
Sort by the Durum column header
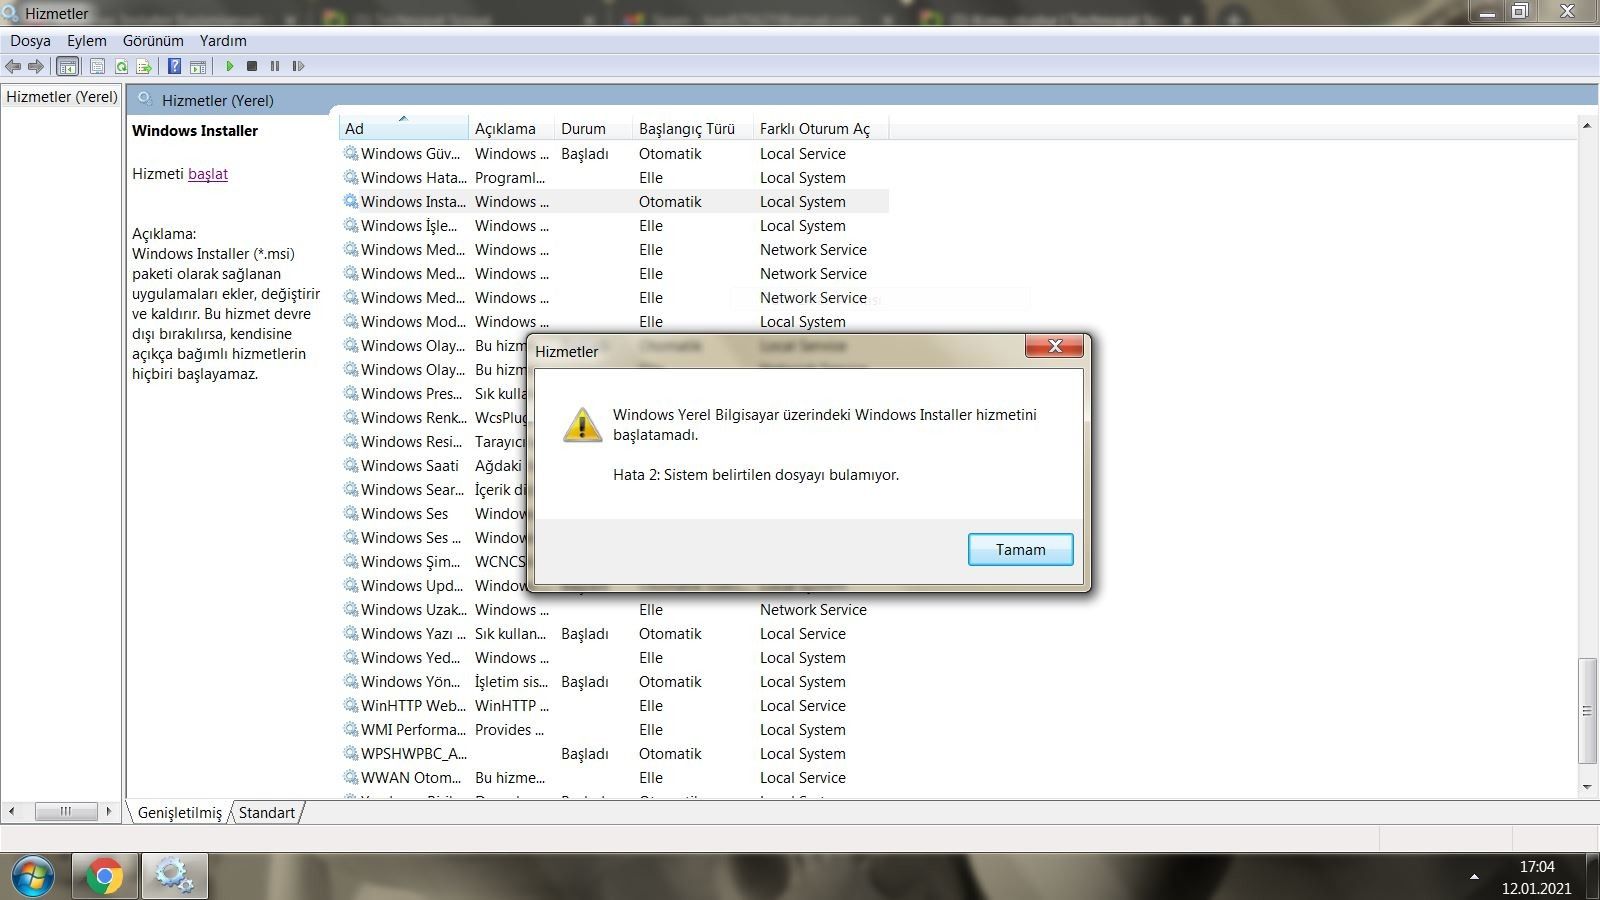[x=593, y=128]
